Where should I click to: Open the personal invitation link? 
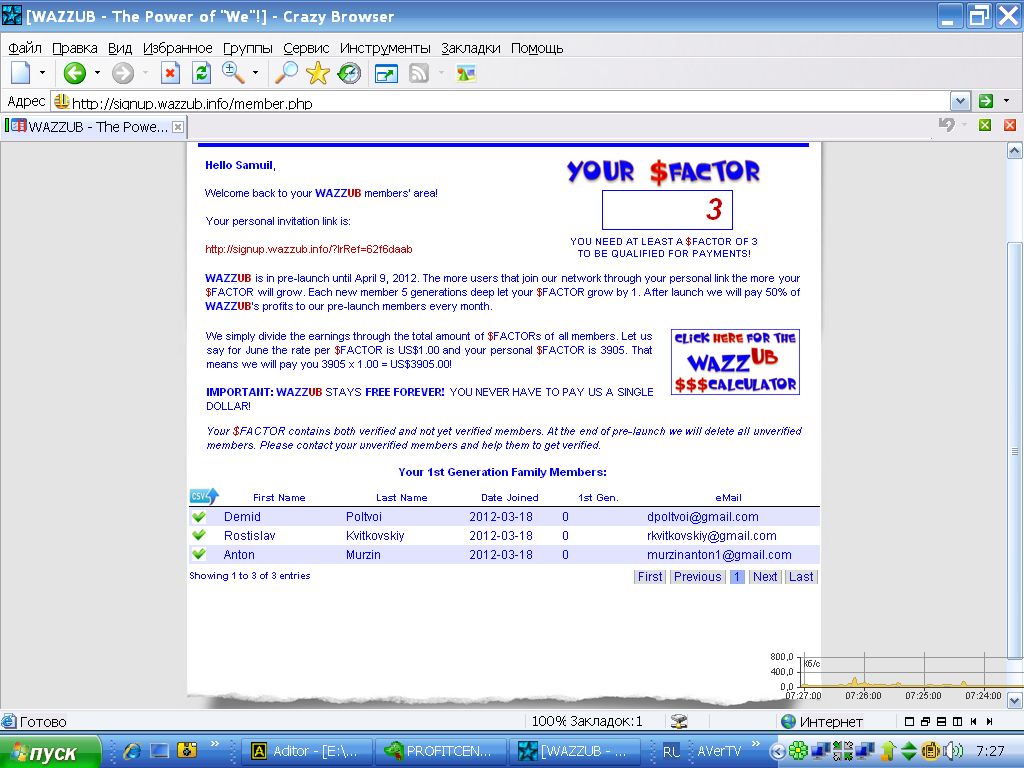(308, 249)
